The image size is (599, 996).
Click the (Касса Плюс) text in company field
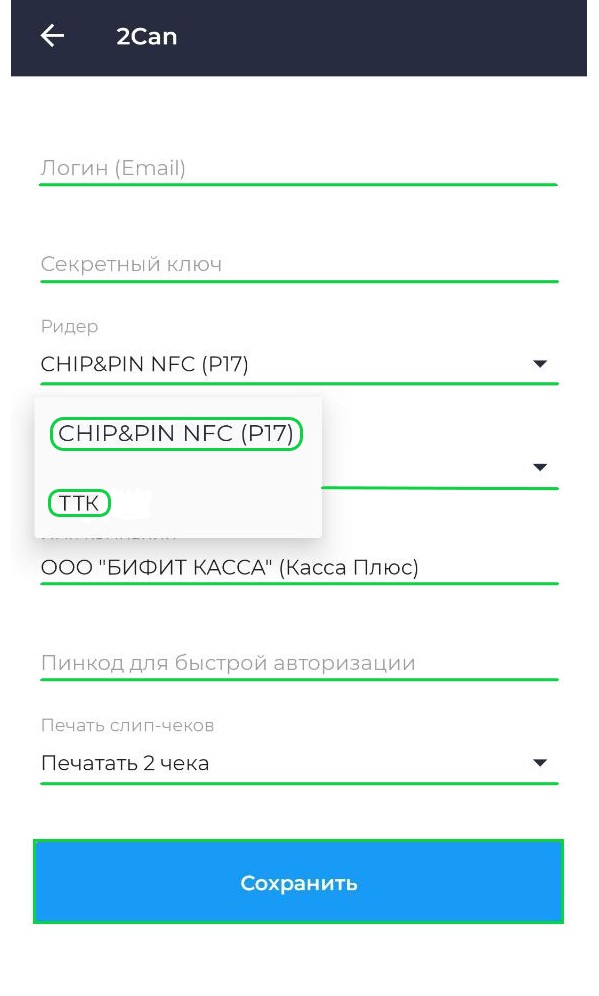[348, 567]
